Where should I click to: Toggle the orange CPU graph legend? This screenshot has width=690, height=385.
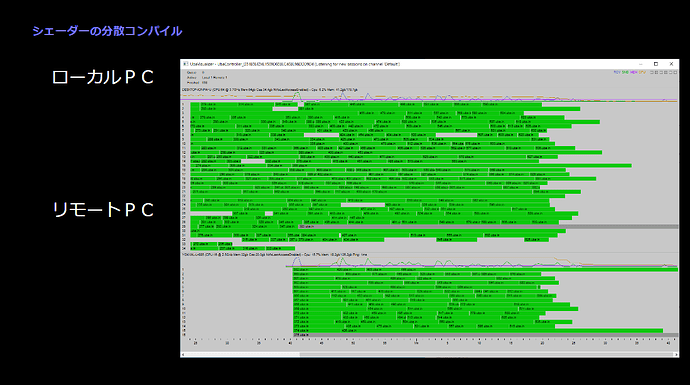pyautogui.click(x=642, y=72)
